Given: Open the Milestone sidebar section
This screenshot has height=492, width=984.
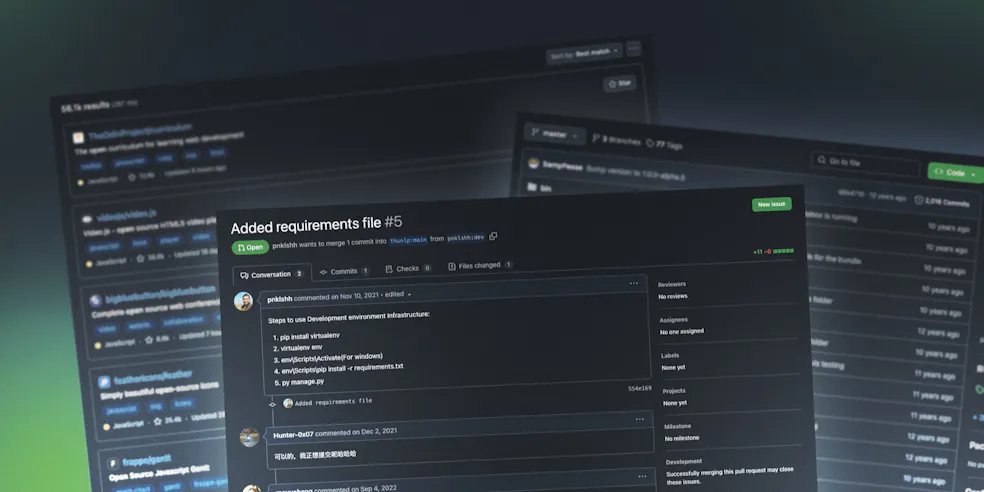Looking at the screenshot, I should 678,426.
